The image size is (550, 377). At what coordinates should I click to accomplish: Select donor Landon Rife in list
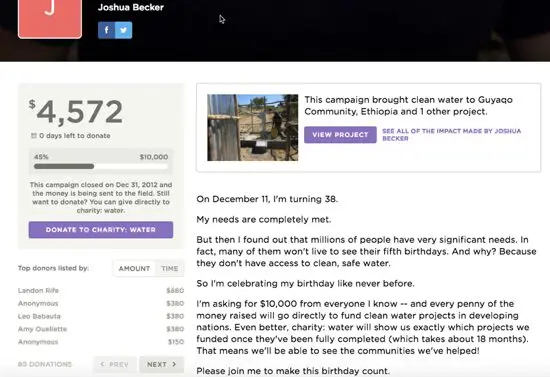[x=38, y=291]
